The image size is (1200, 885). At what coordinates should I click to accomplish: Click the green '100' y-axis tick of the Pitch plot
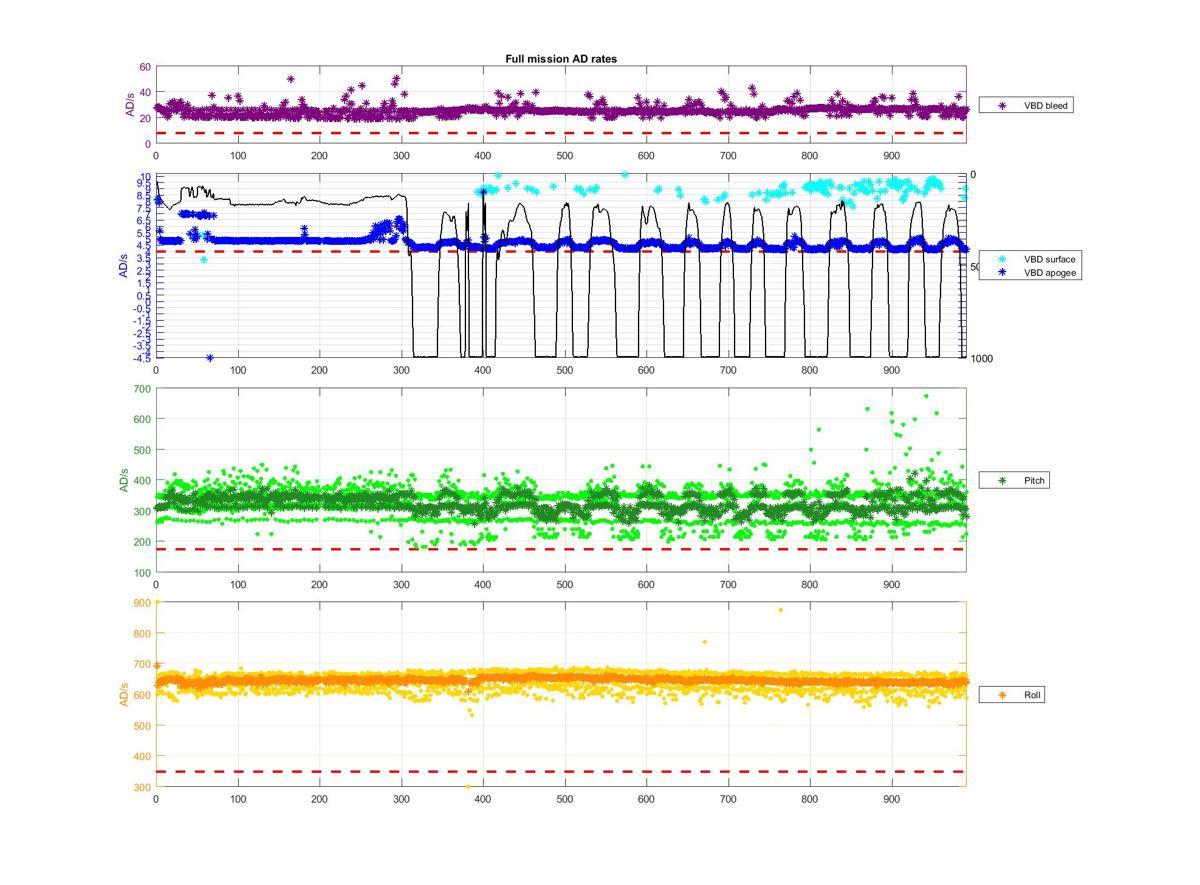pyautogui.click(x=141, y=573)
